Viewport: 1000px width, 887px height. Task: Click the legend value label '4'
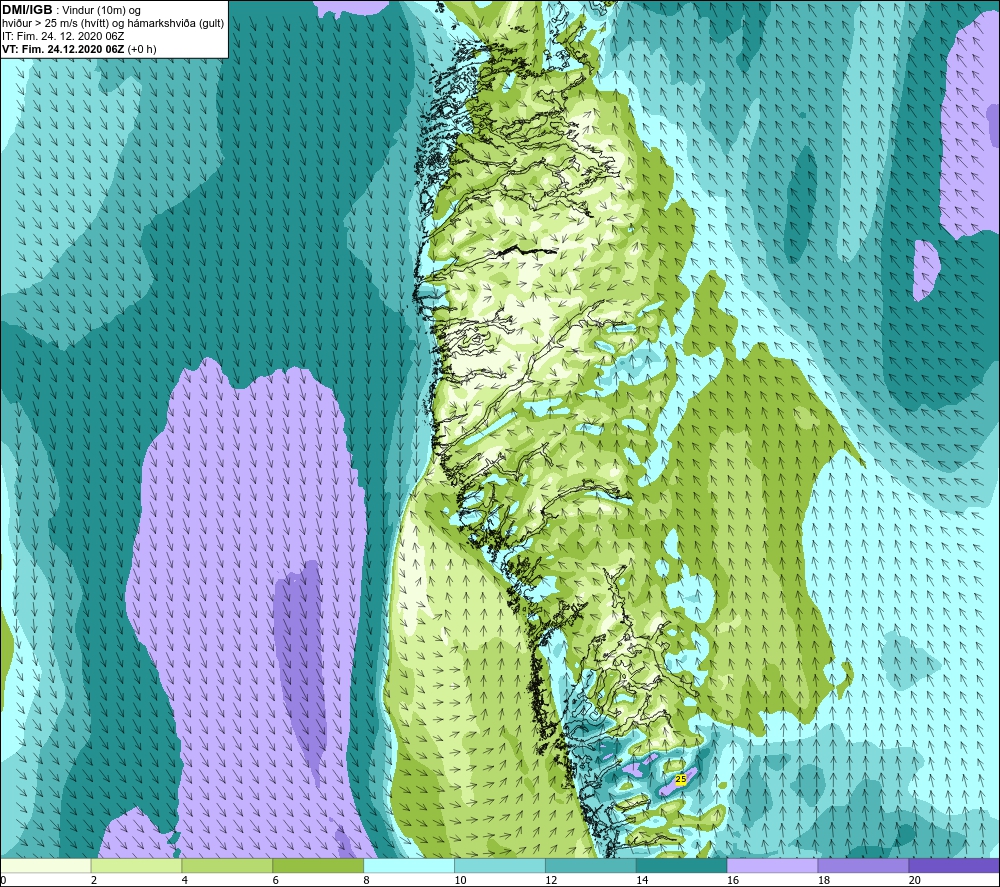click(185, 880)
